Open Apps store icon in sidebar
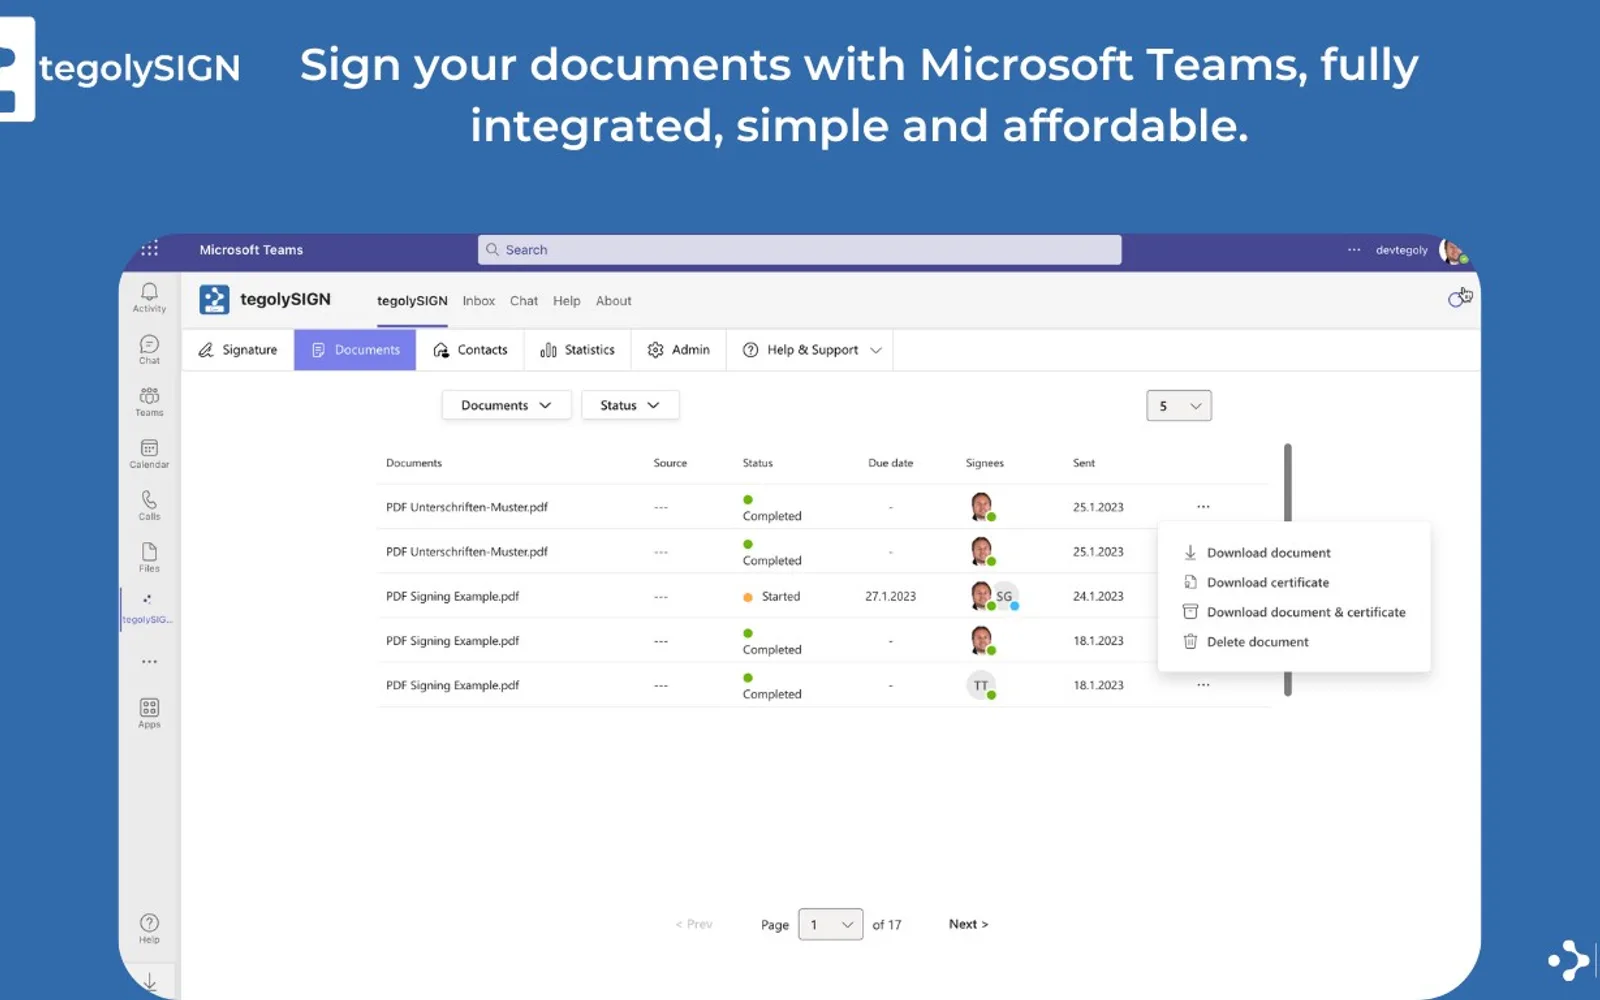1600x1000 pixels. [149, 713]
